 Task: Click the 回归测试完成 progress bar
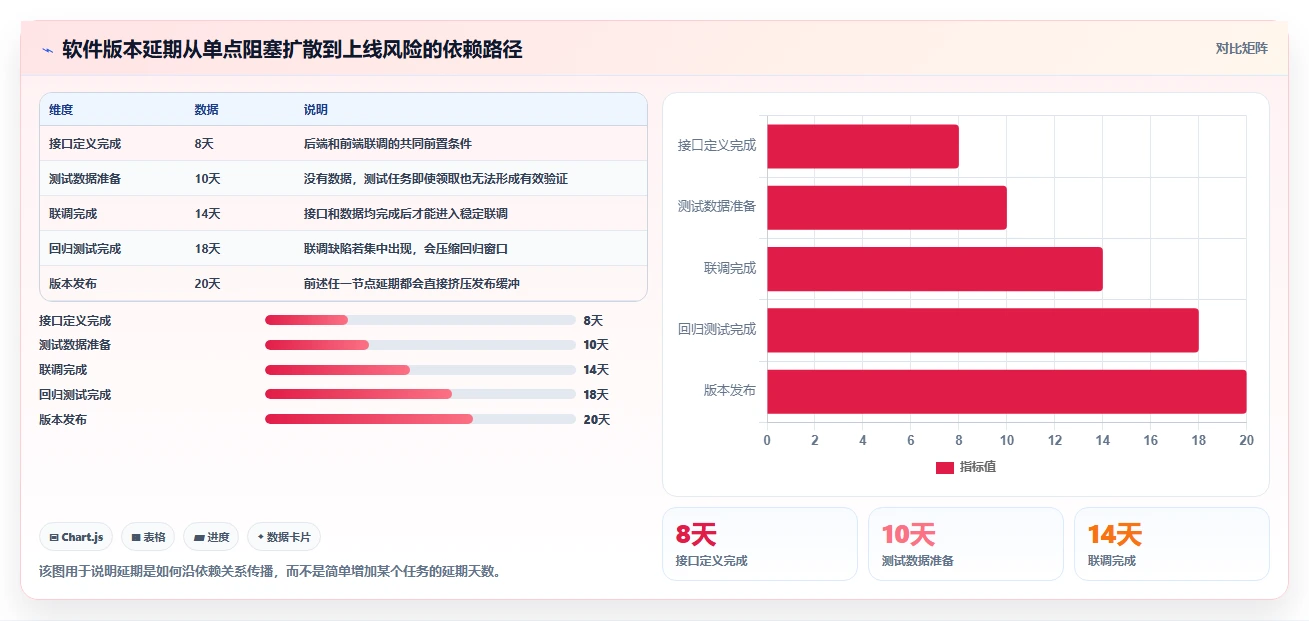(420, 394)
